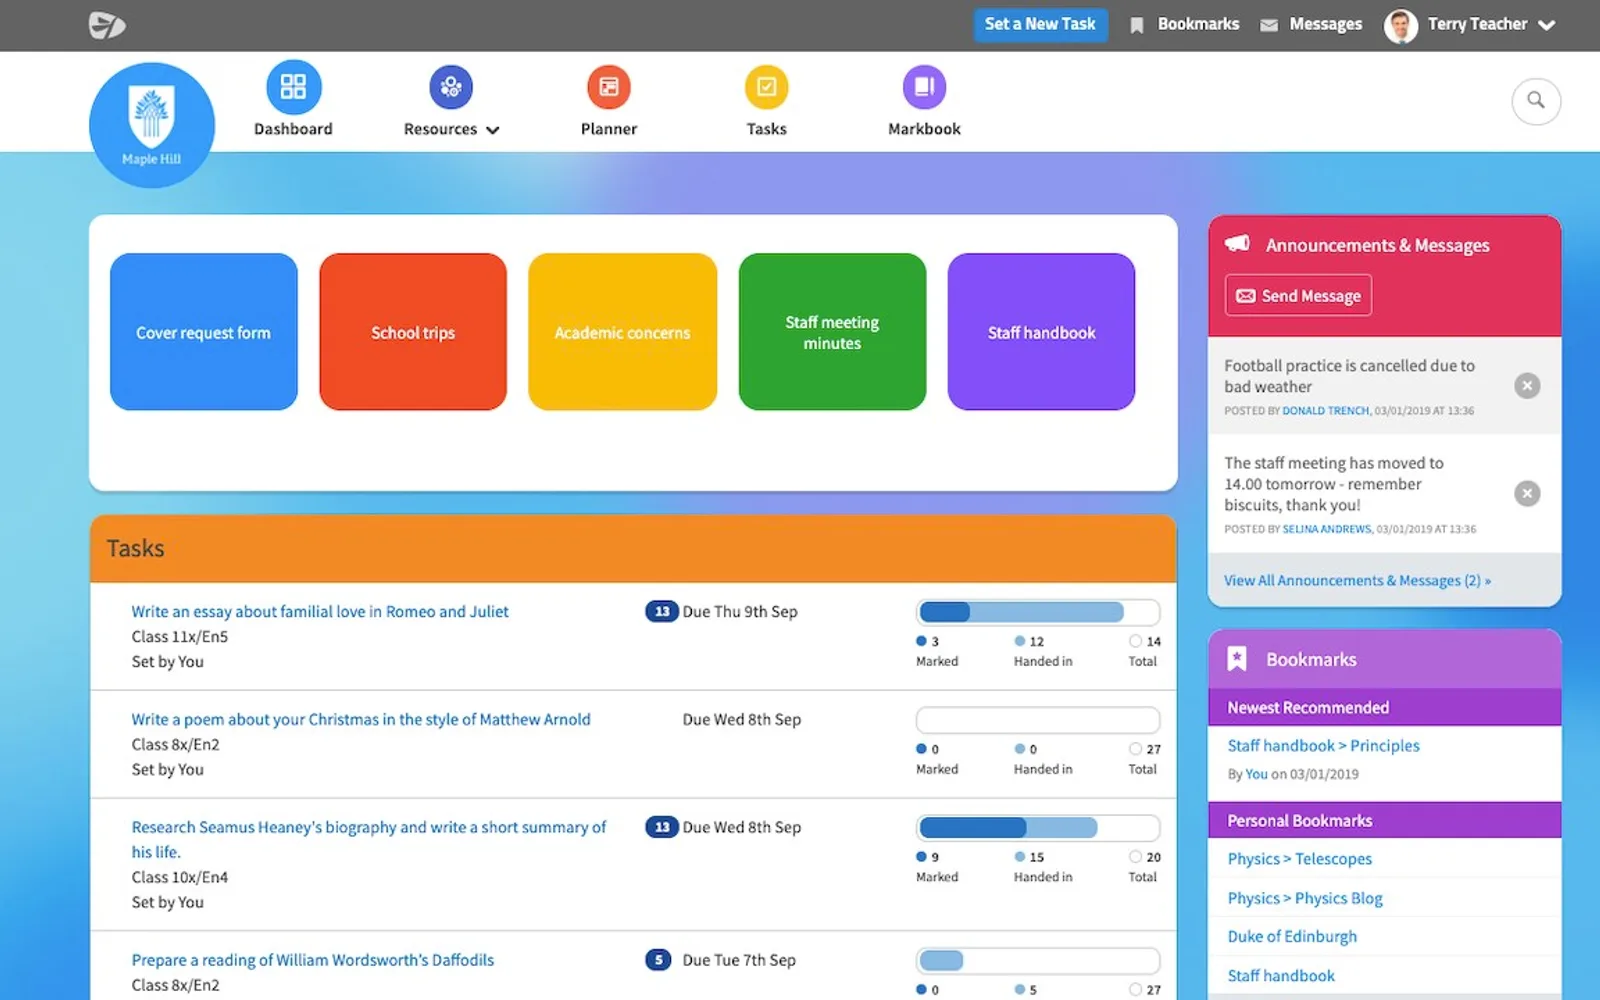The width and height of the screenshot is (1600, 1000).
Task: Open the School trips tile
Action: (413, 332)
